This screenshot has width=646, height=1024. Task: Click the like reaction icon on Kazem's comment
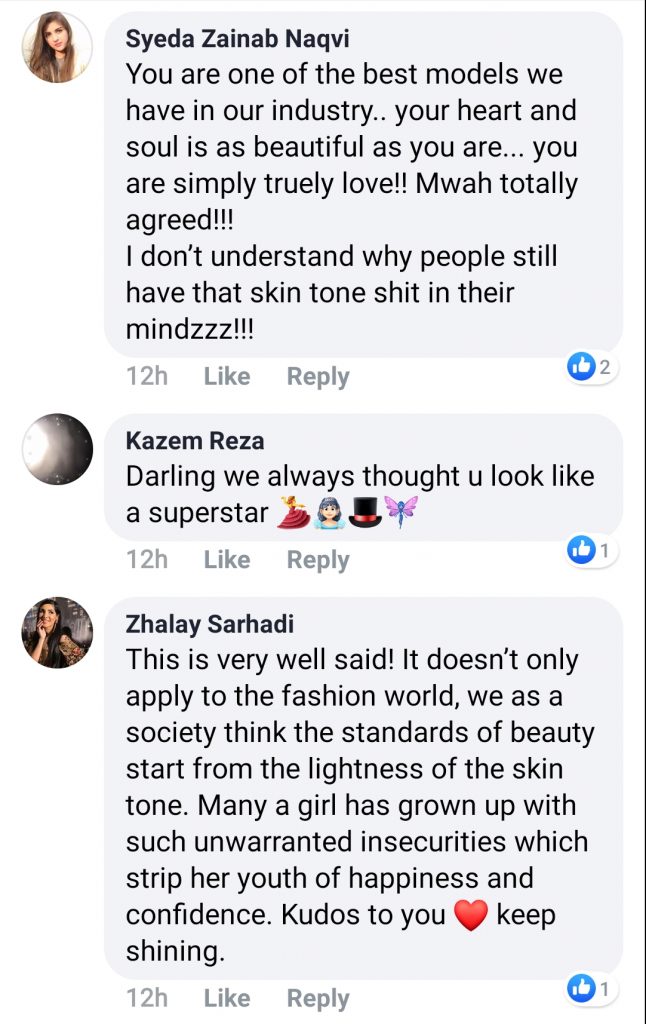tap(581, 549)
